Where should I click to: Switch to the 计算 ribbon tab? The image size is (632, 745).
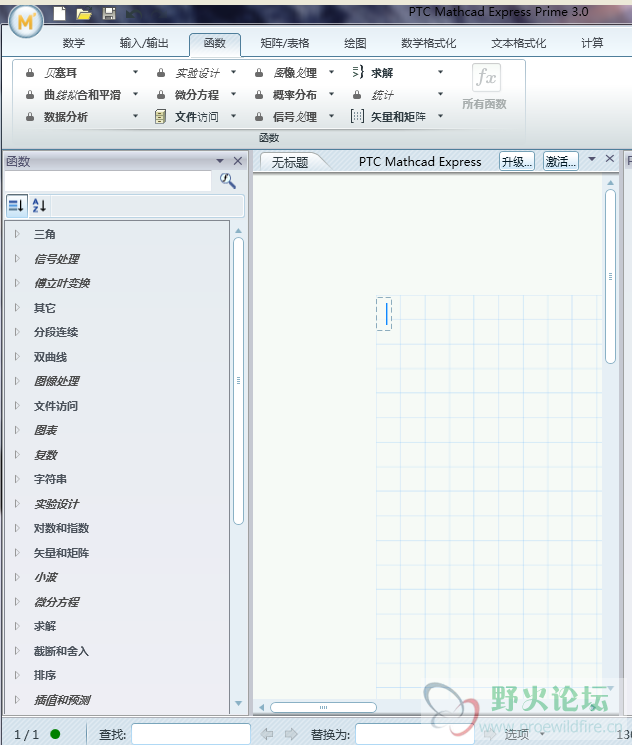(592, 43)
